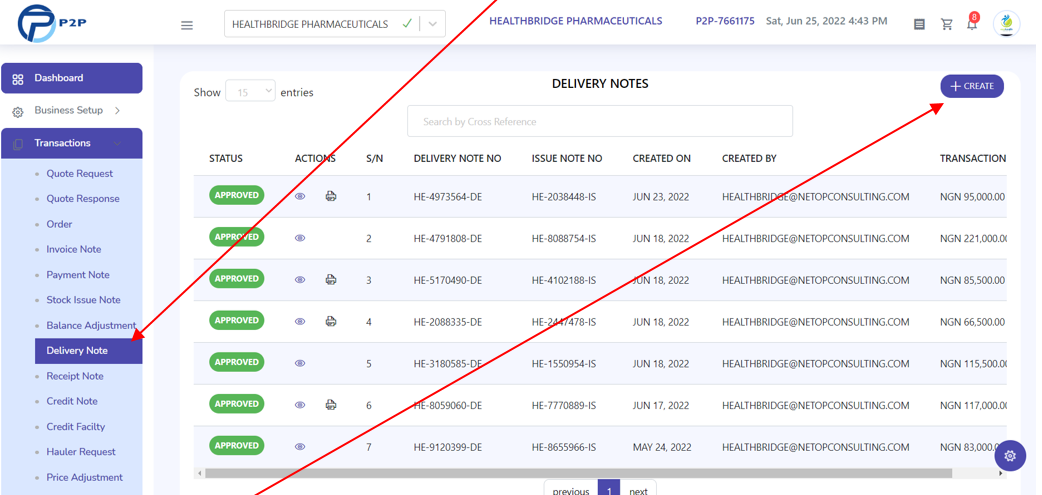Image resolution: width=1042 pixels, height=495 pixels.
Task: View delivery note HE-2088335-DE eye icon
Action: pos(300,322)
